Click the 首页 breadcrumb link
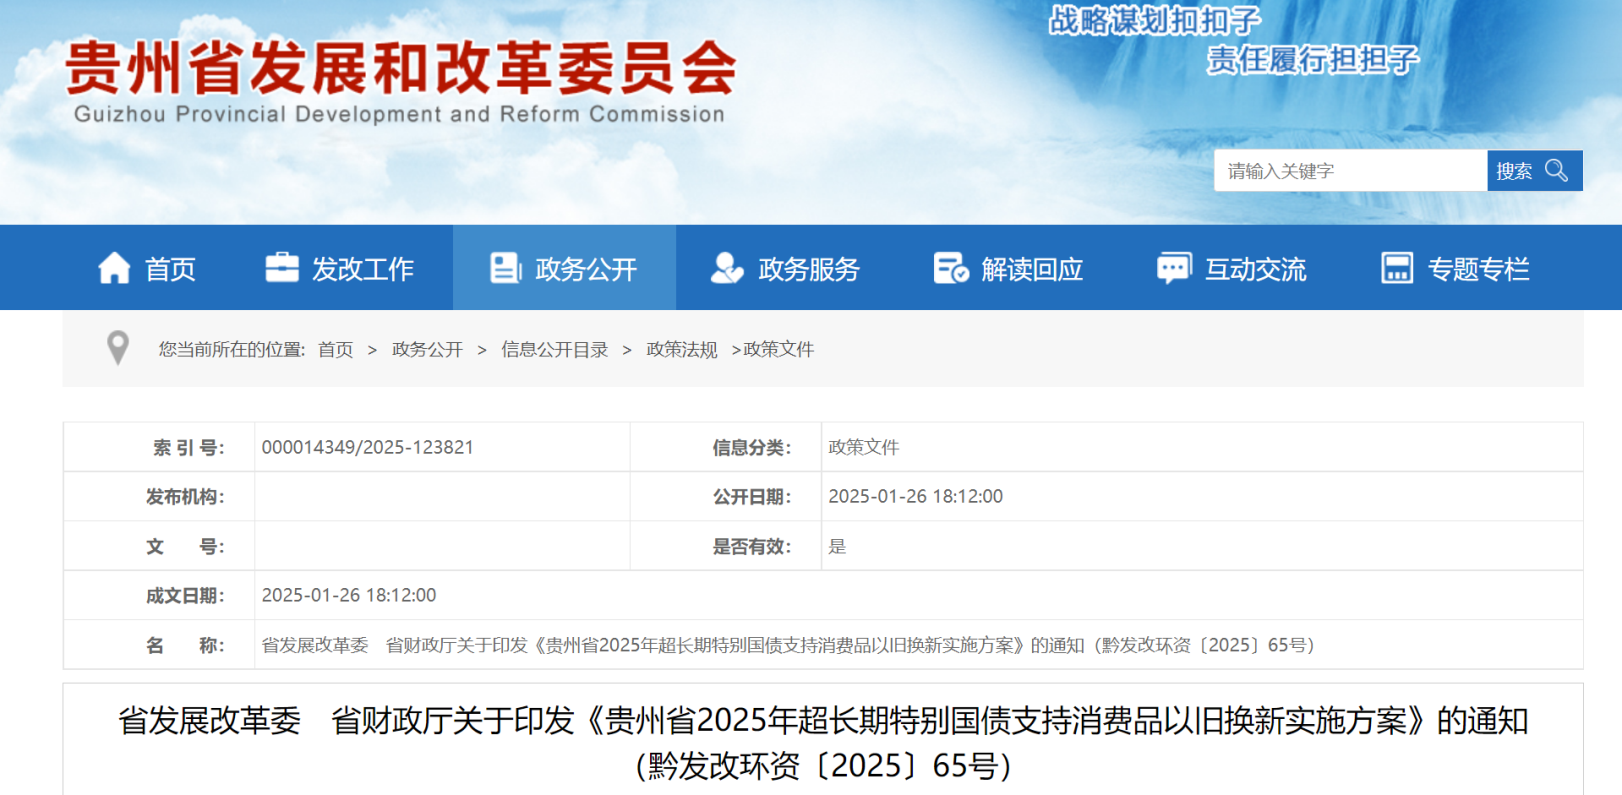The image size is (1622, 795). (x=335, y=349)
